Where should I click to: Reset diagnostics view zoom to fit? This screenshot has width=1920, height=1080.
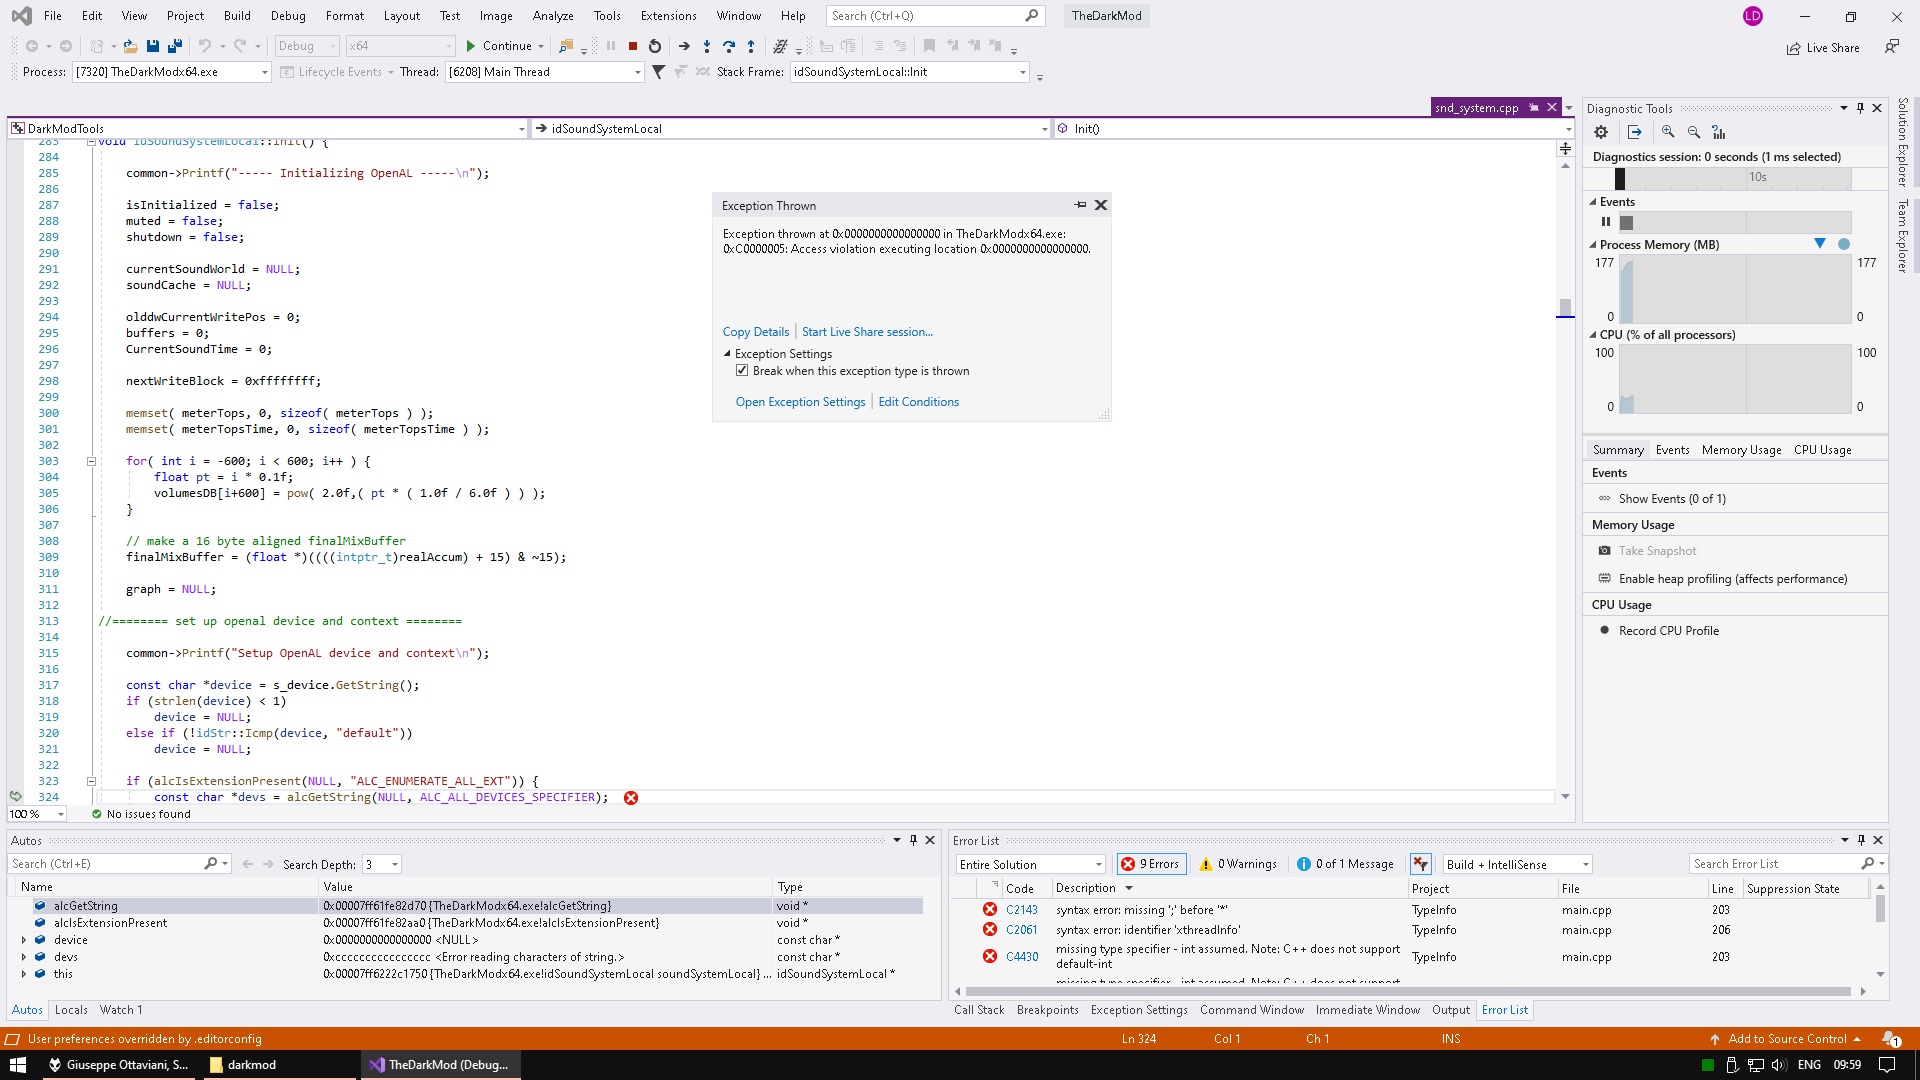click(1719, 132)
